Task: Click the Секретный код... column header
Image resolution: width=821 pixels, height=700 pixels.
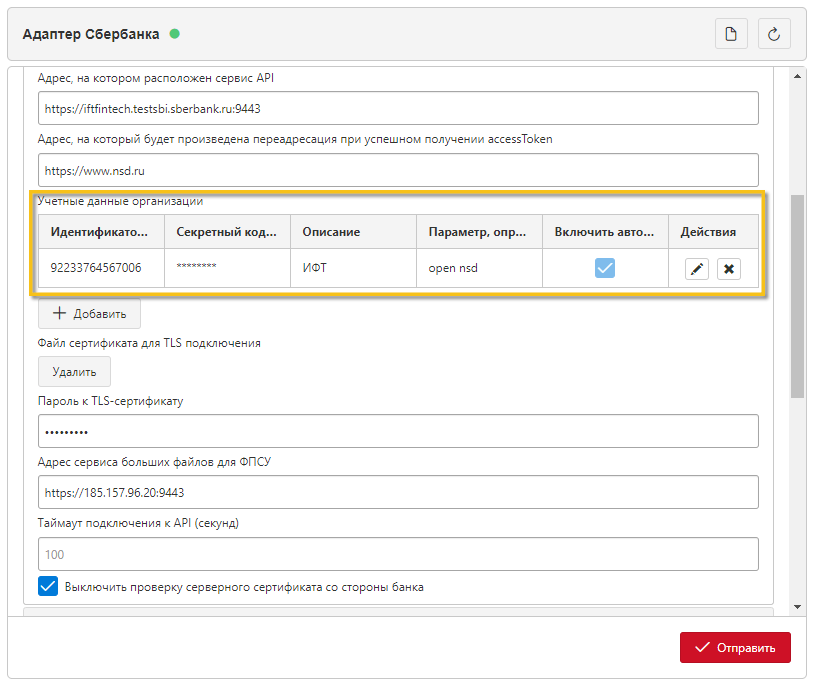Action: coord(227,232)
